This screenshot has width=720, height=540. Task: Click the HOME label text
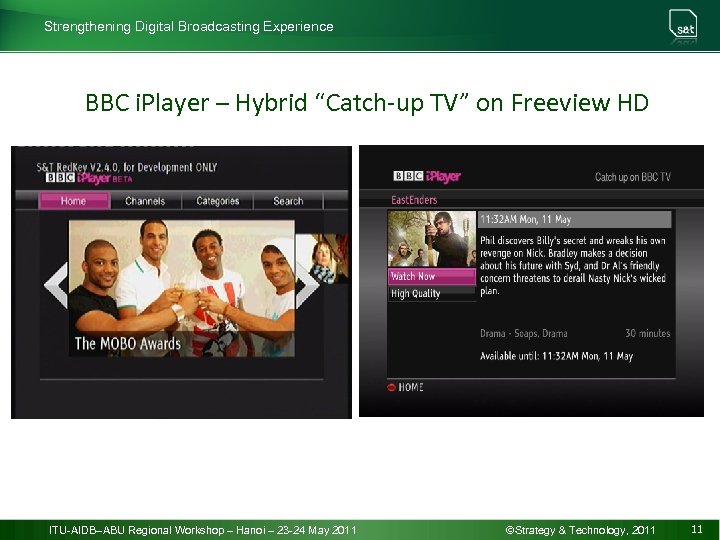click(411, 388)
